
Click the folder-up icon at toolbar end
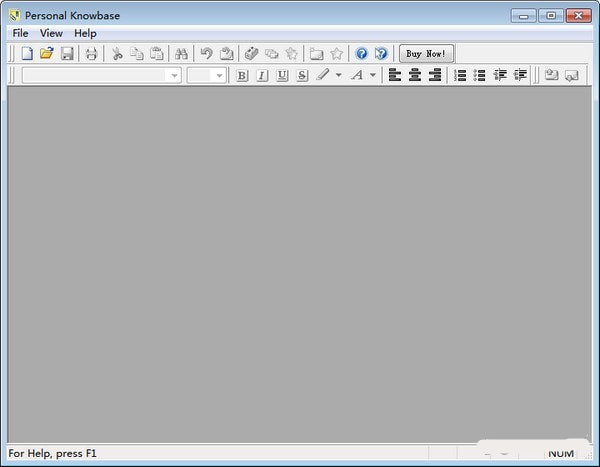551,75
